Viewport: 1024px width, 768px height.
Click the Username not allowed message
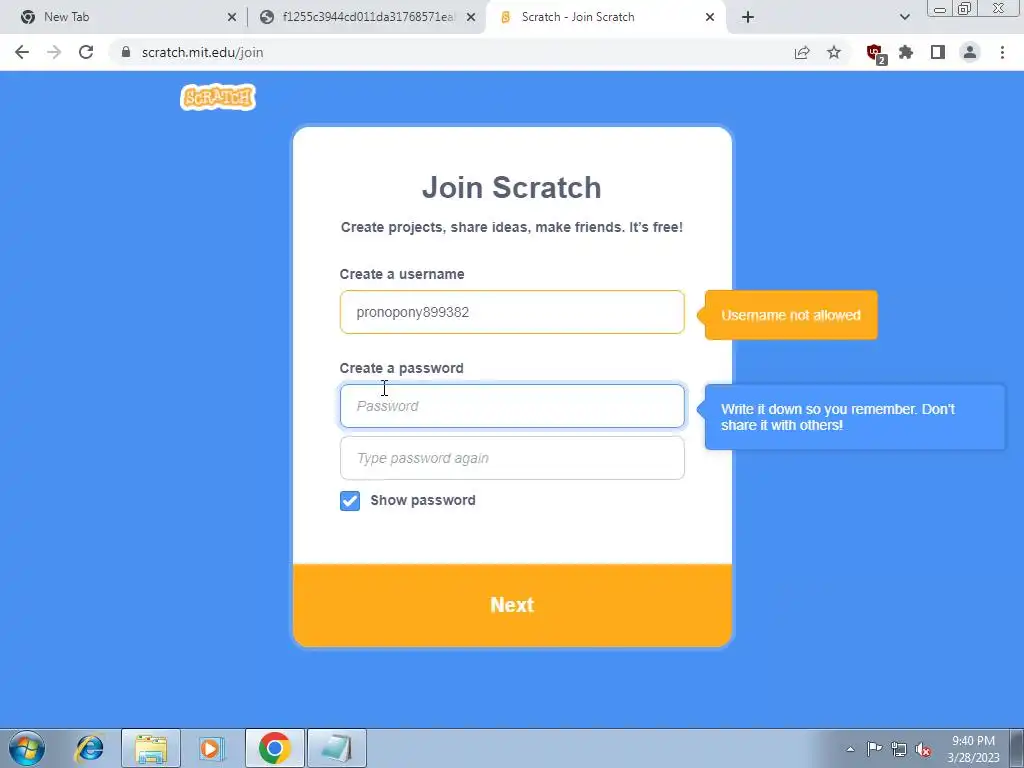(791, 315)
